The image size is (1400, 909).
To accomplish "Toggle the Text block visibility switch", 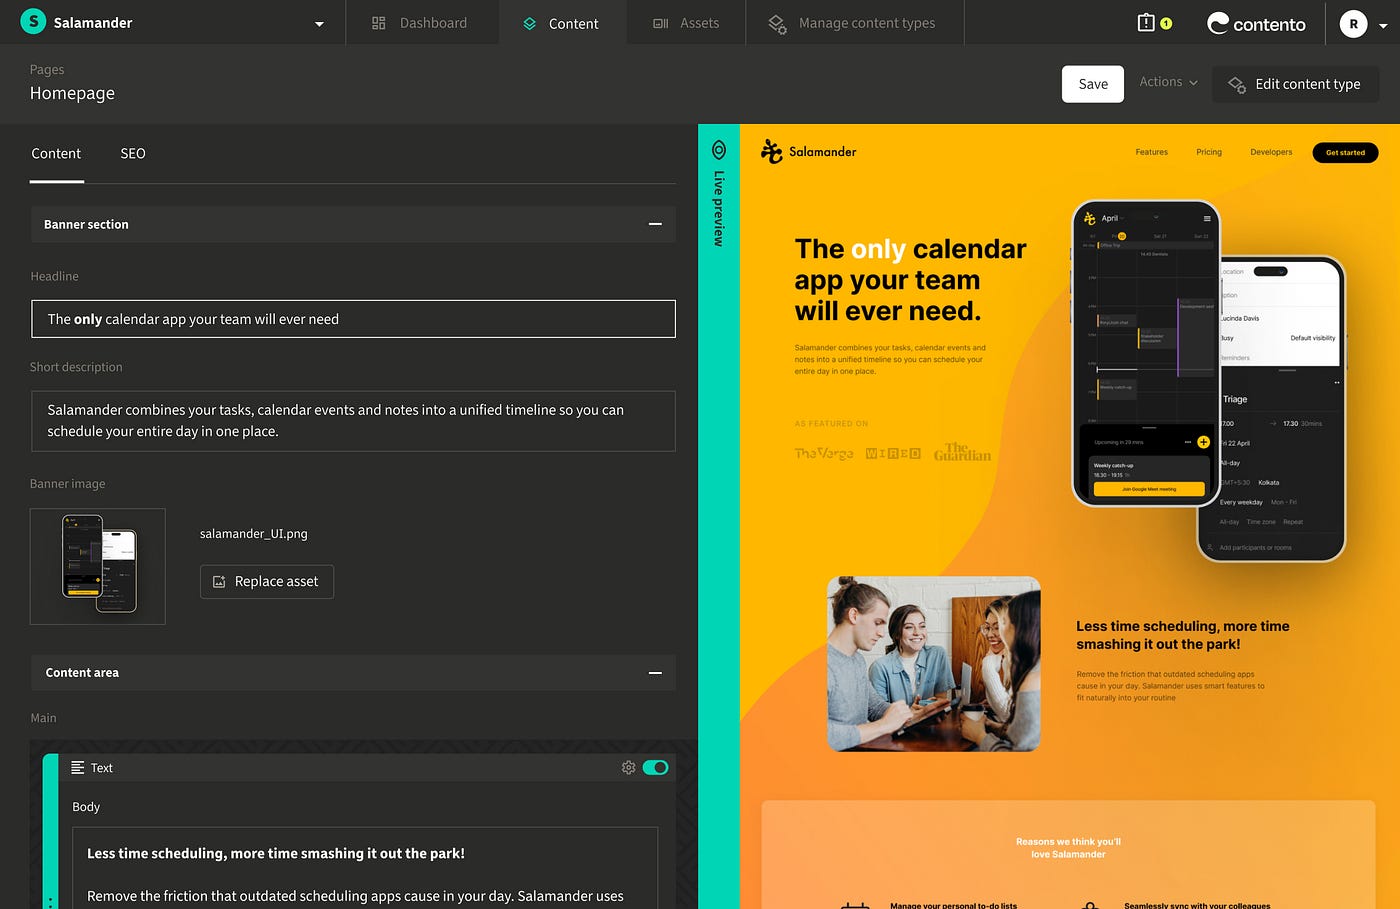I will (x=655, y=768).
